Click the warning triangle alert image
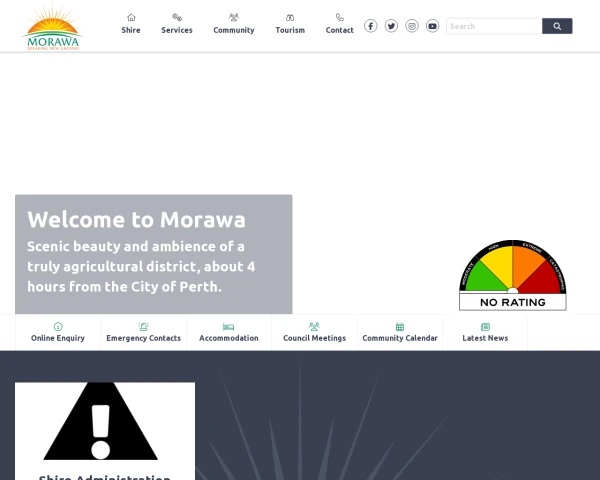The image size is (600, 480). 101,422
